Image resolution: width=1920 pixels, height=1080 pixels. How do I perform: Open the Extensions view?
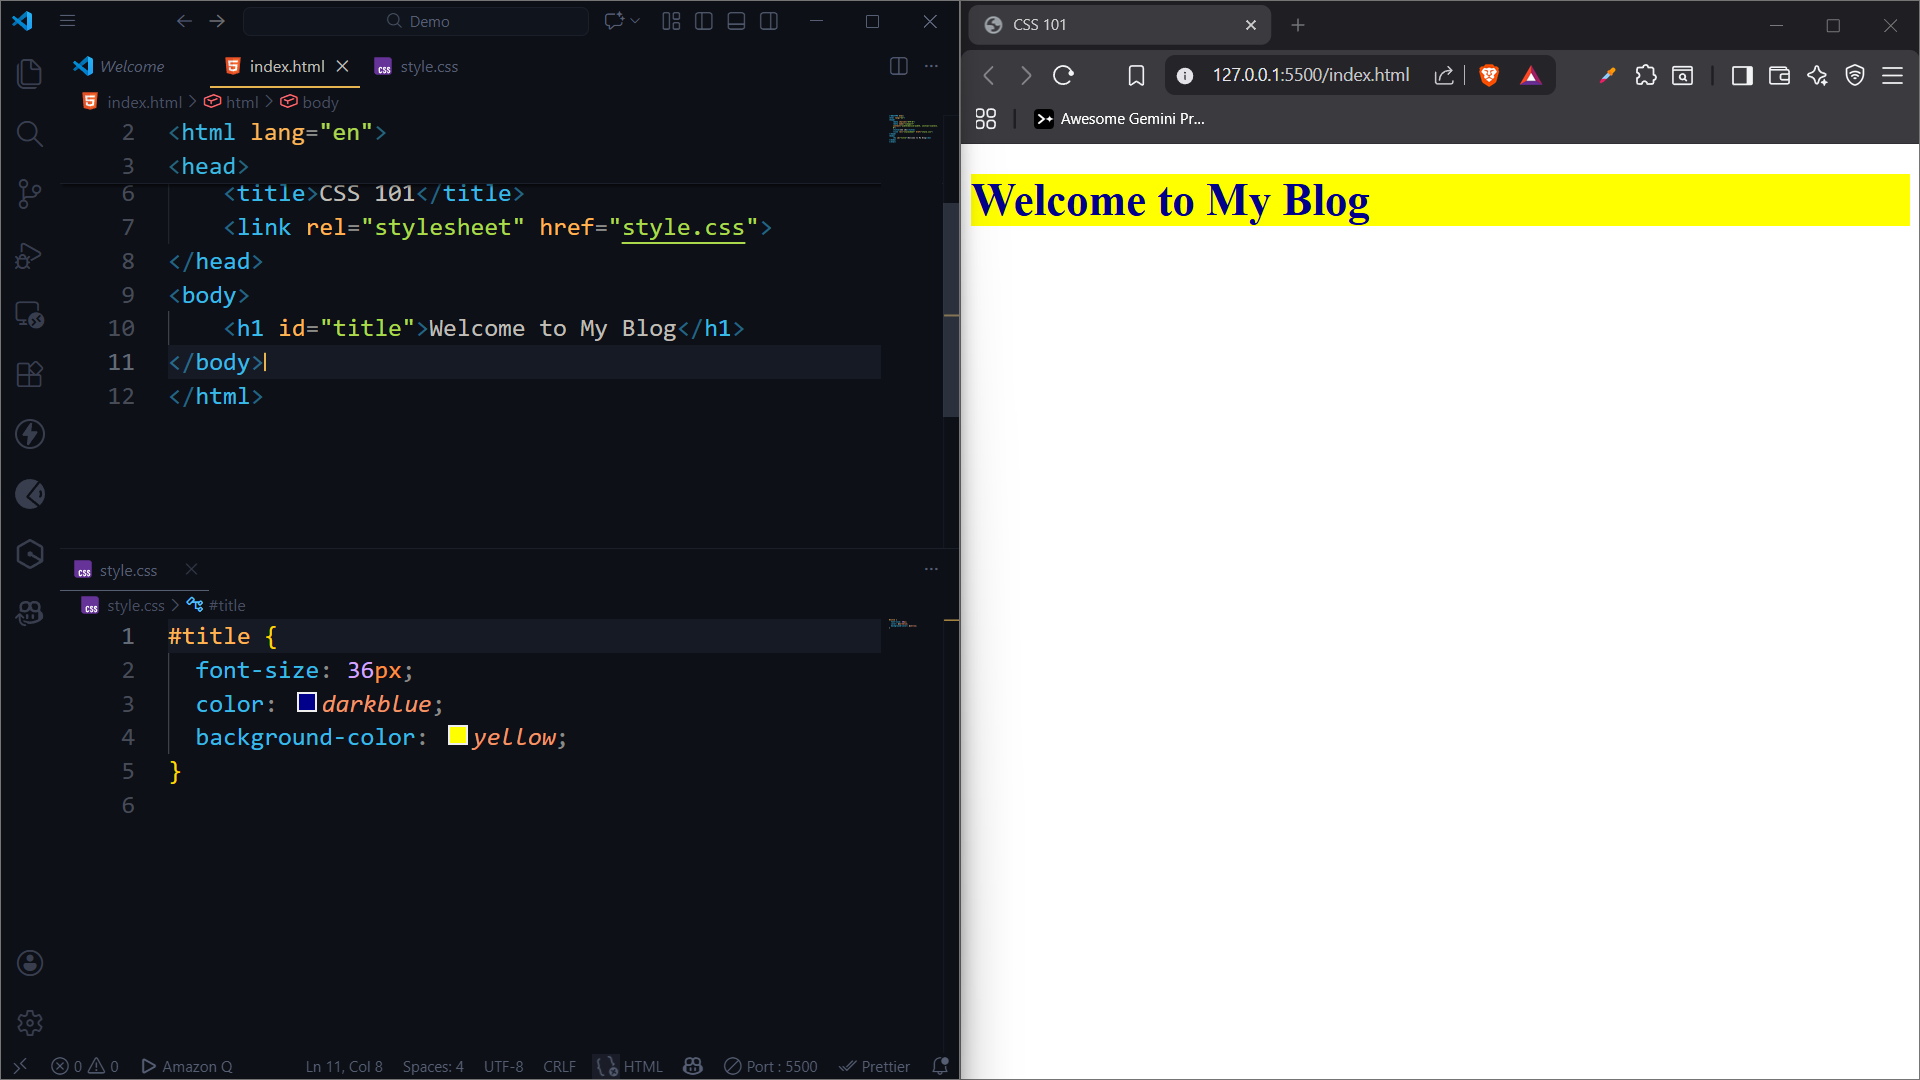pos(30,374)
